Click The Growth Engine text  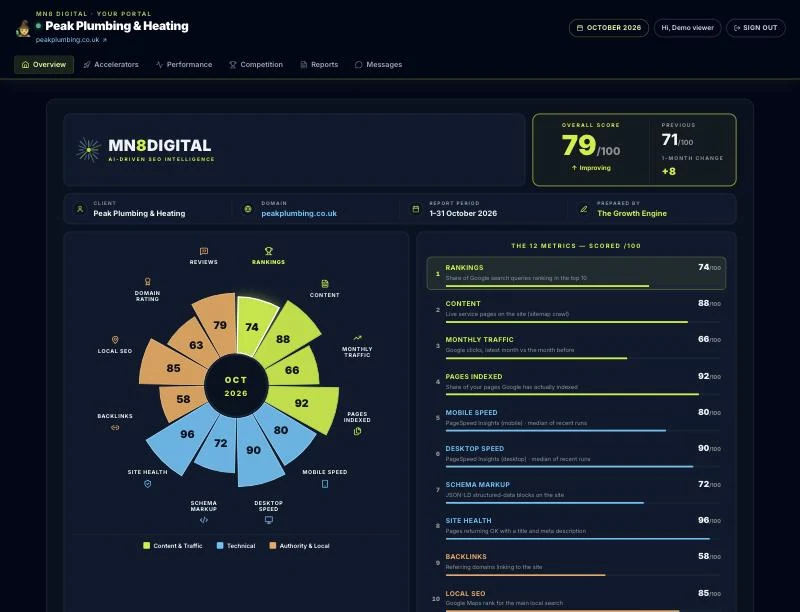pyautogui.click(x=632, y=214)
